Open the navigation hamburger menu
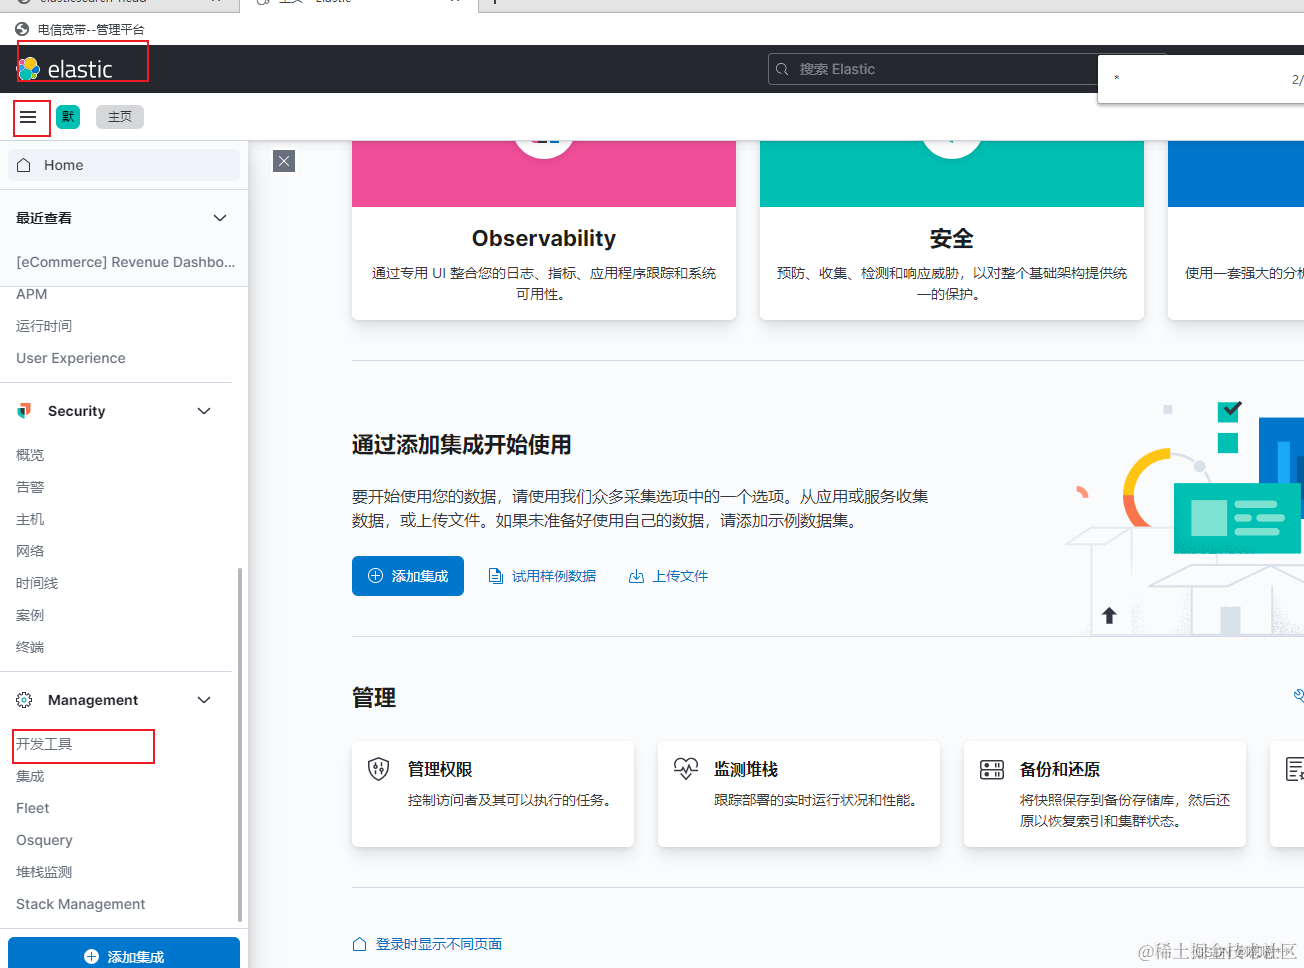 point(30,117)
